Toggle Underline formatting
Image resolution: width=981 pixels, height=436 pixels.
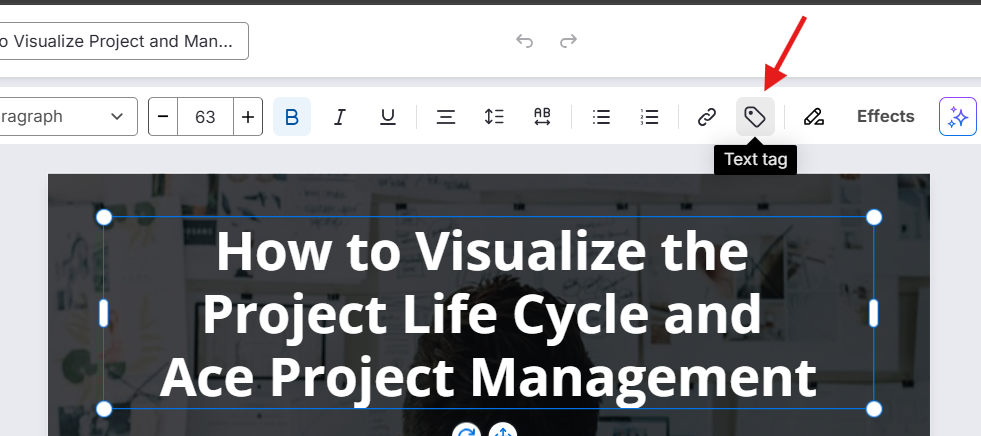tap(388, 117)
